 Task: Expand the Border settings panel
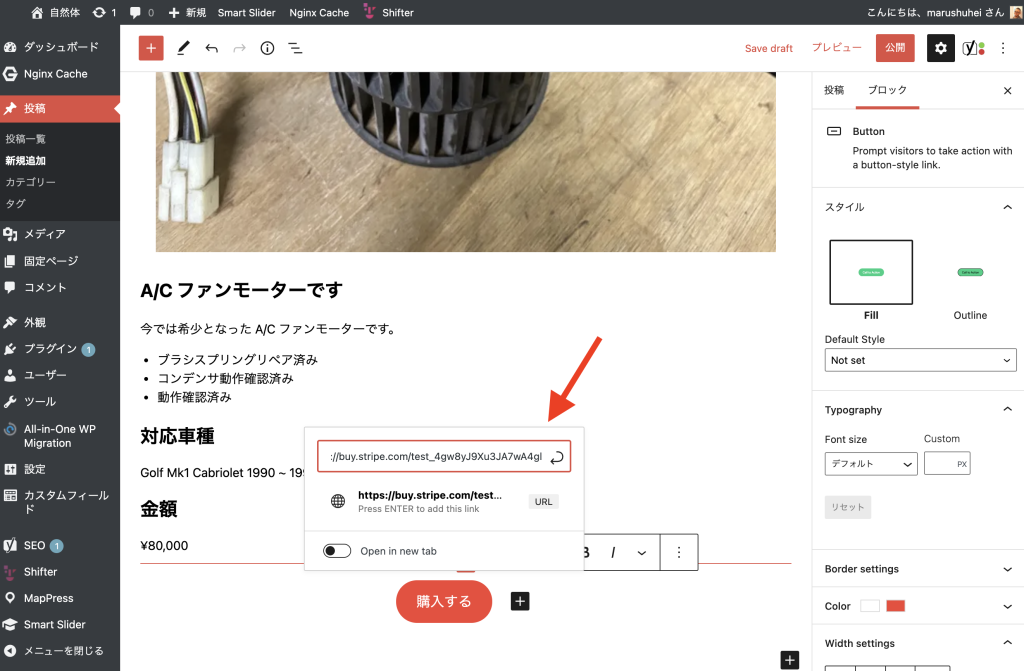[918, 569]
